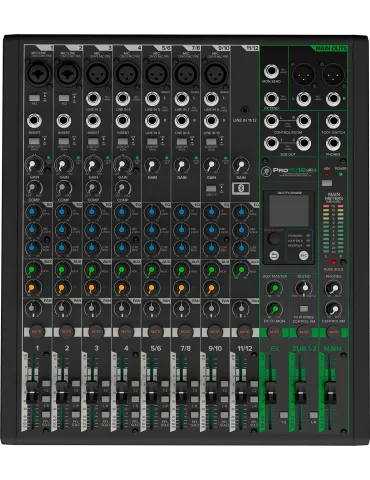The height and width of the screenshot is (480, 370).
Task: Click the FX TO MON green knob
Action: coord(274,309)
